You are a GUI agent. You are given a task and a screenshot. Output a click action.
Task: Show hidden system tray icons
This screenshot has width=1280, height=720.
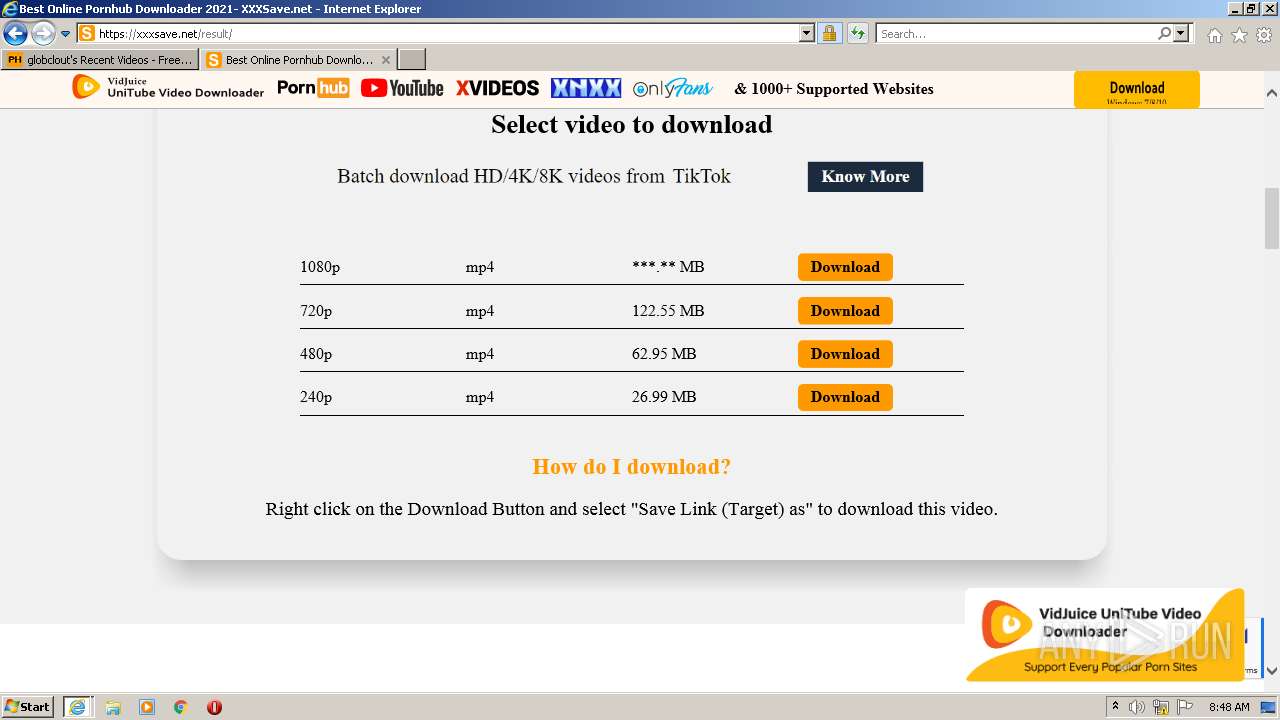(1116, 707)
